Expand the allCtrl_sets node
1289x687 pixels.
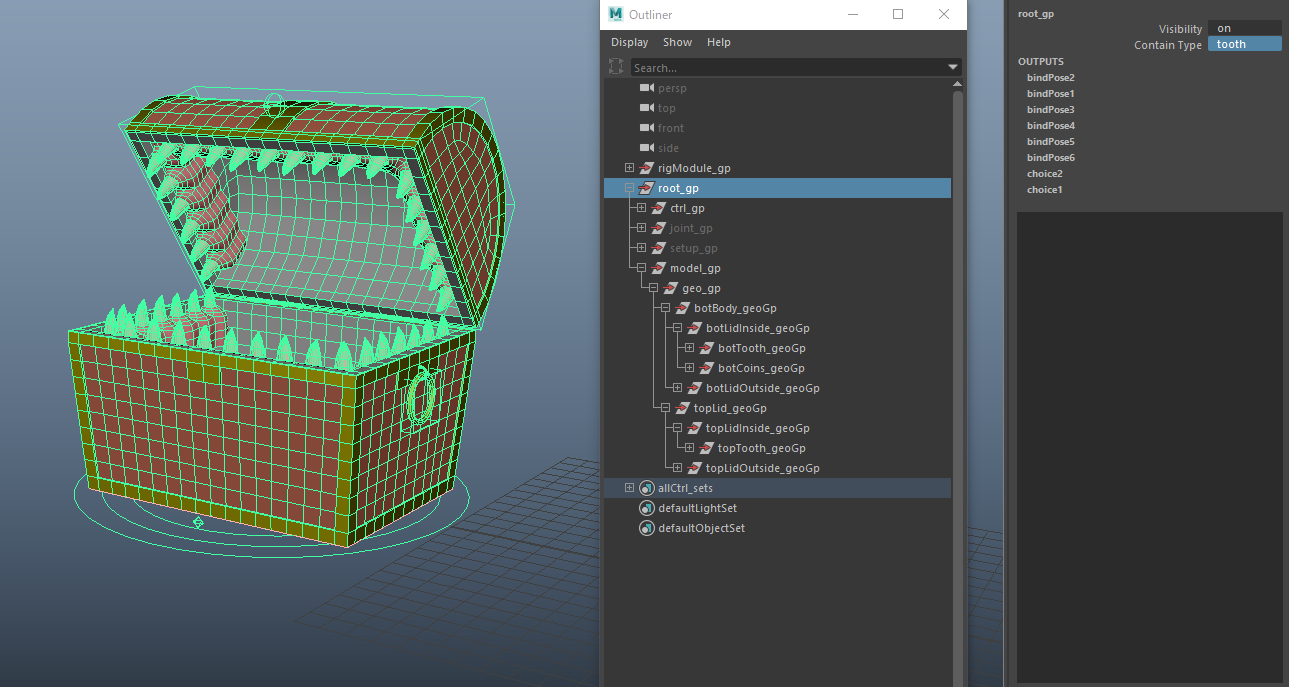pyautogui.click(x=629, y=488)
